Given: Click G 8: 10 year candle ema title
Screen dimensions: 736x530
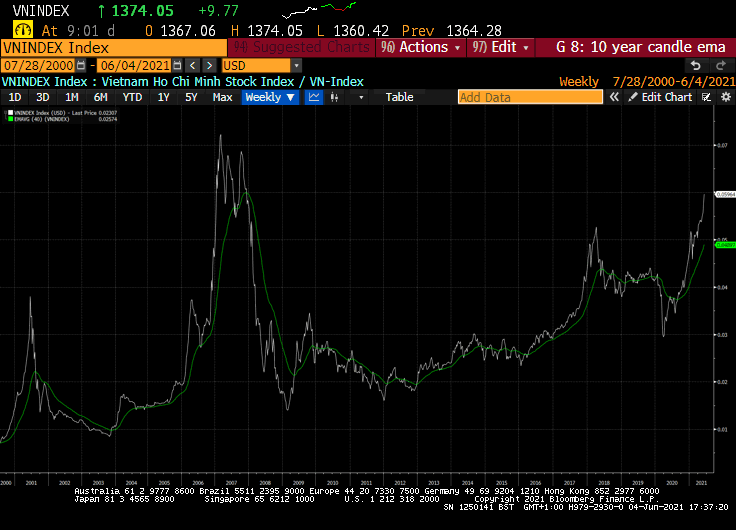Looking at the screenshot, I should click(640, 47).
